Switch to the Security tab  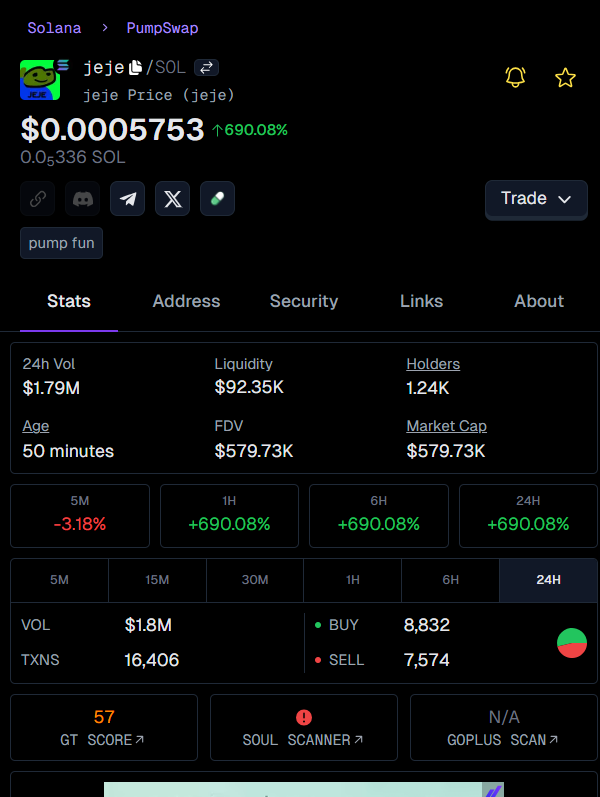point(304,301)
